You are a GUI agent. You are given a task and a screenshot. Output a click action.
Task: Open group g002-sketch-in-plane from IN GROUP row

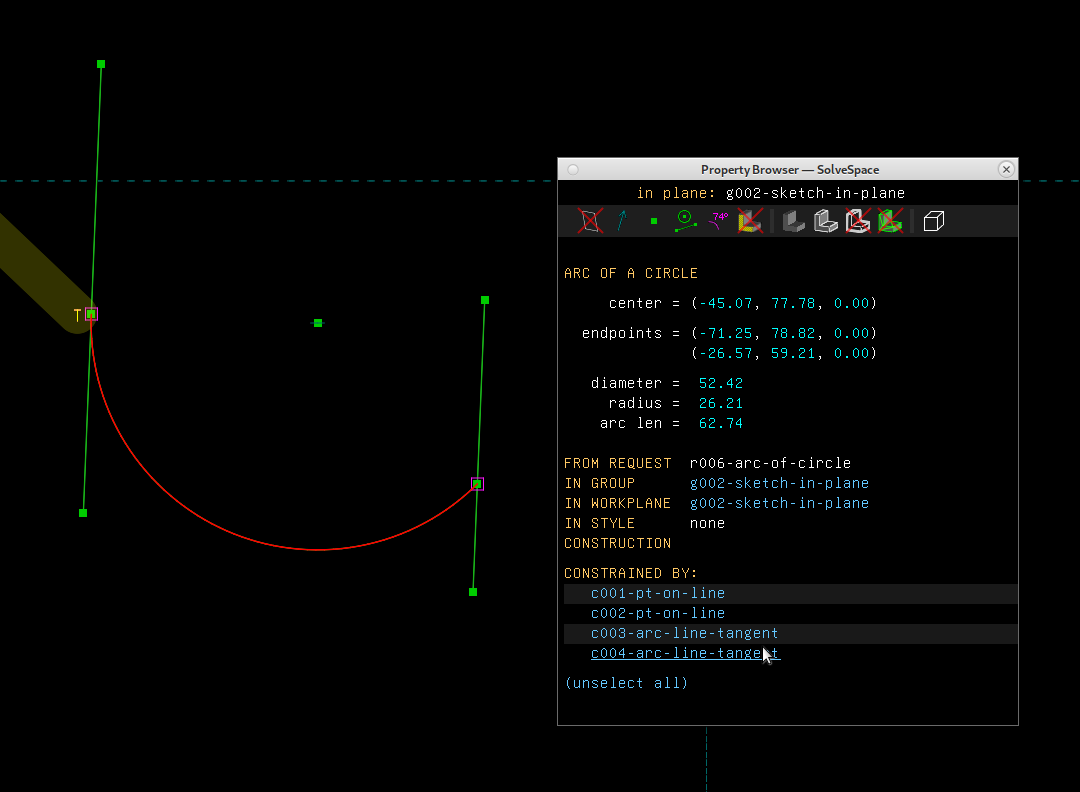coord(779,483)
